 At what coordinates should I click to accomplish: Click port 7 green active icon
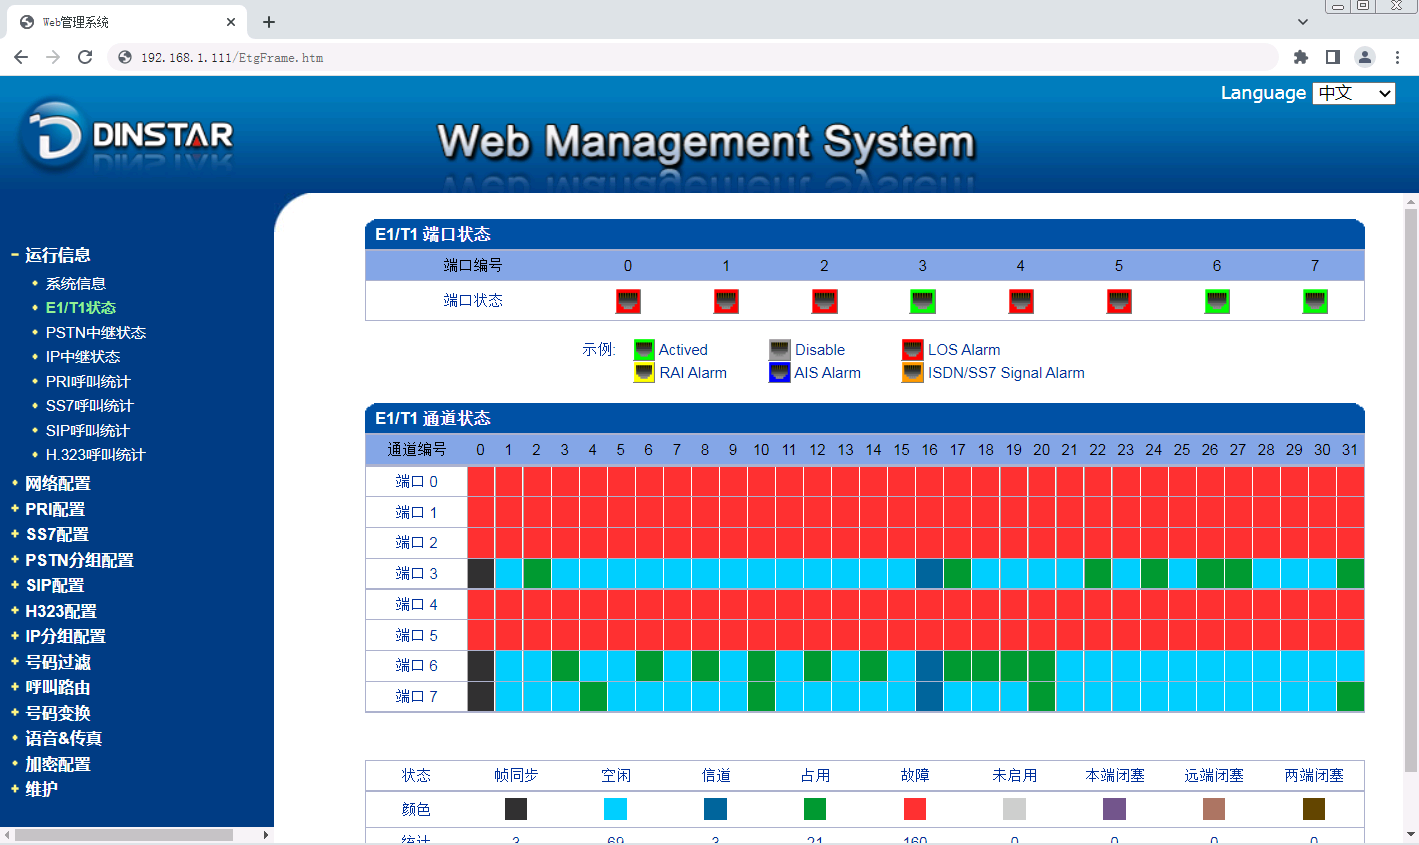1315,301
